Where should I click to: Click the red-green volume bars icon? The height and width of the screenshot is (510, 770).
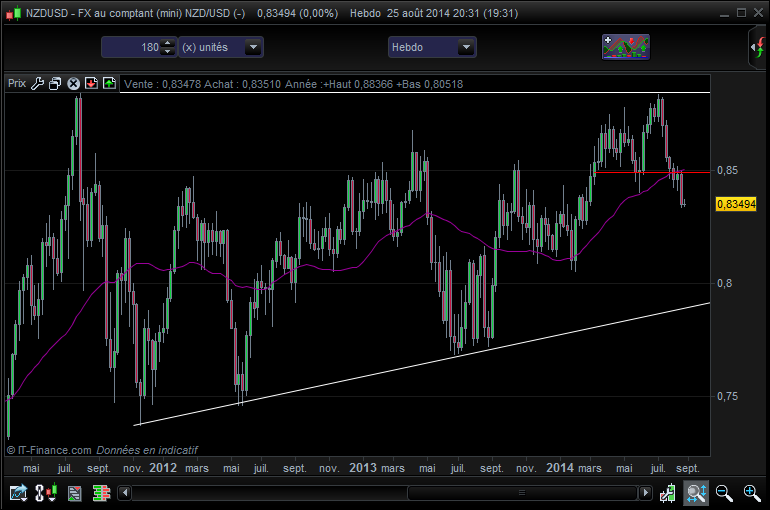(x=102, y=493)
